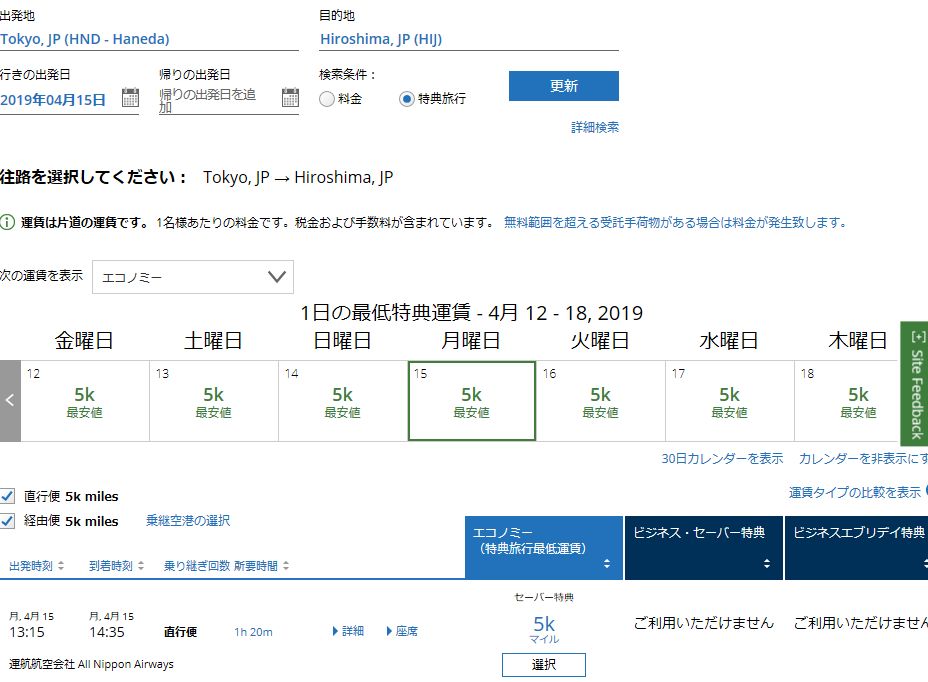Image resolution: width=928 pixels, height=682 pixels.
Task: Expand 座席 for the 13:15 flight
Action: click(x=402, y=632)
